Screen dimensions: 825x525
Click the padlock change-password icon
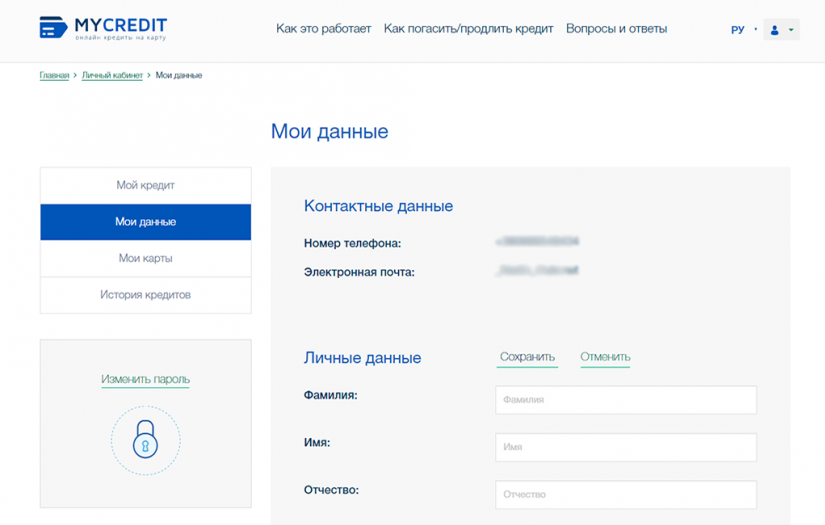coord(145,440)
